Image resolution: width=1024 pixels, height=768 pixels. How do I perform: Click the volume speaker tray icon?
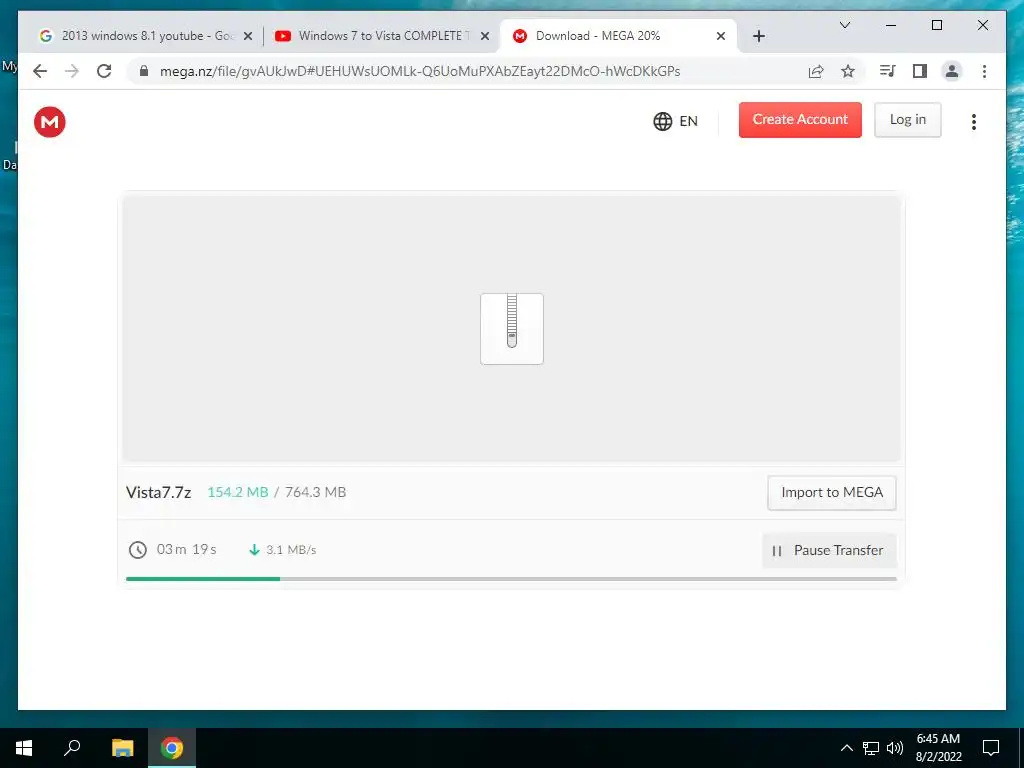tap(895, 748)
